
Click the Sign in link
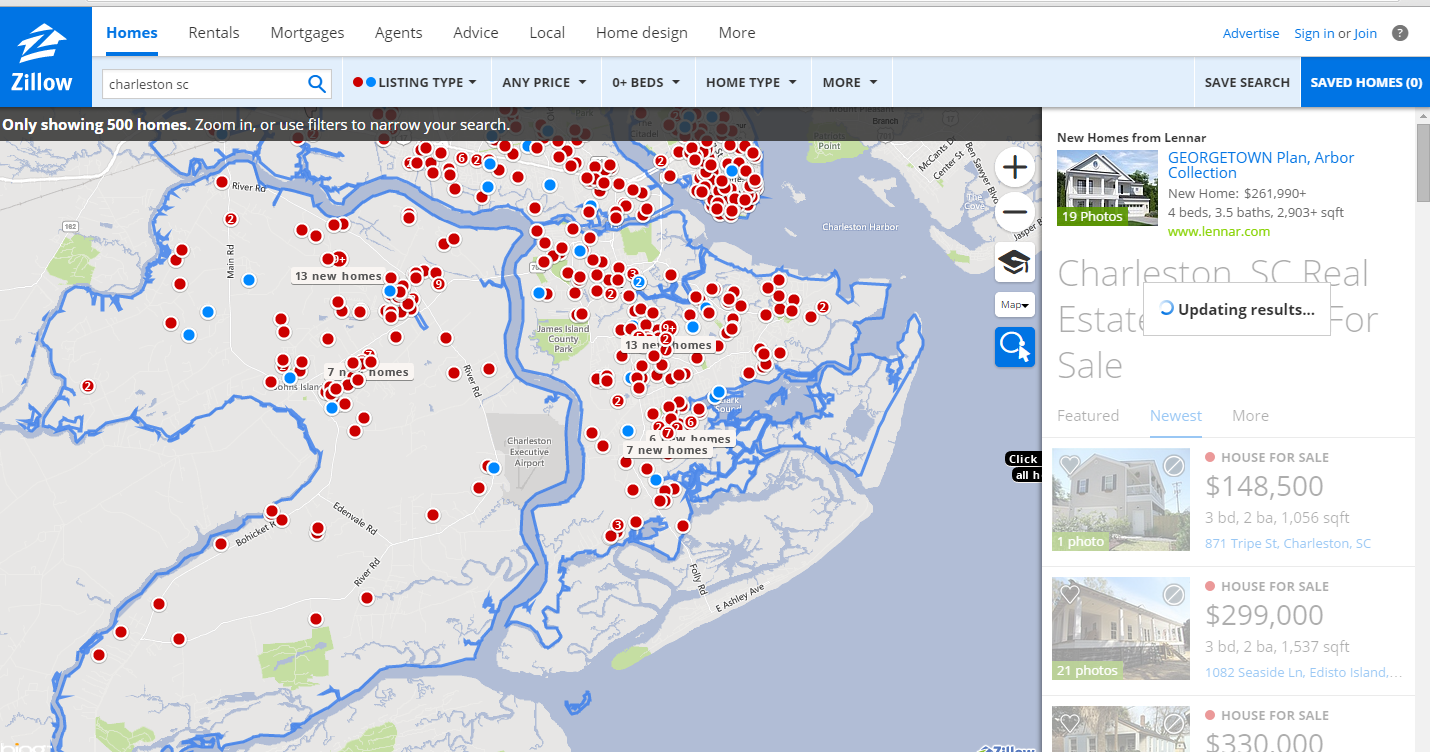(1314, 33)
